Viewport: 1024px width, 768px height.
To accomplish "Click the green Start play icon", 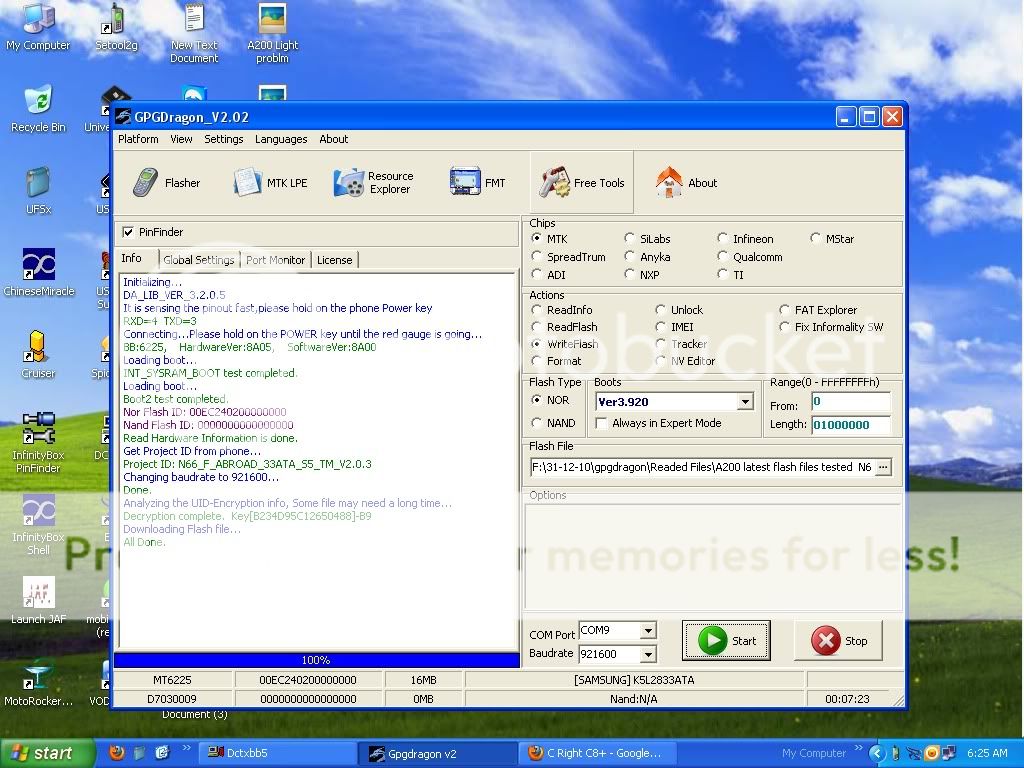I will pyautogui.click(x=712, y=640).
